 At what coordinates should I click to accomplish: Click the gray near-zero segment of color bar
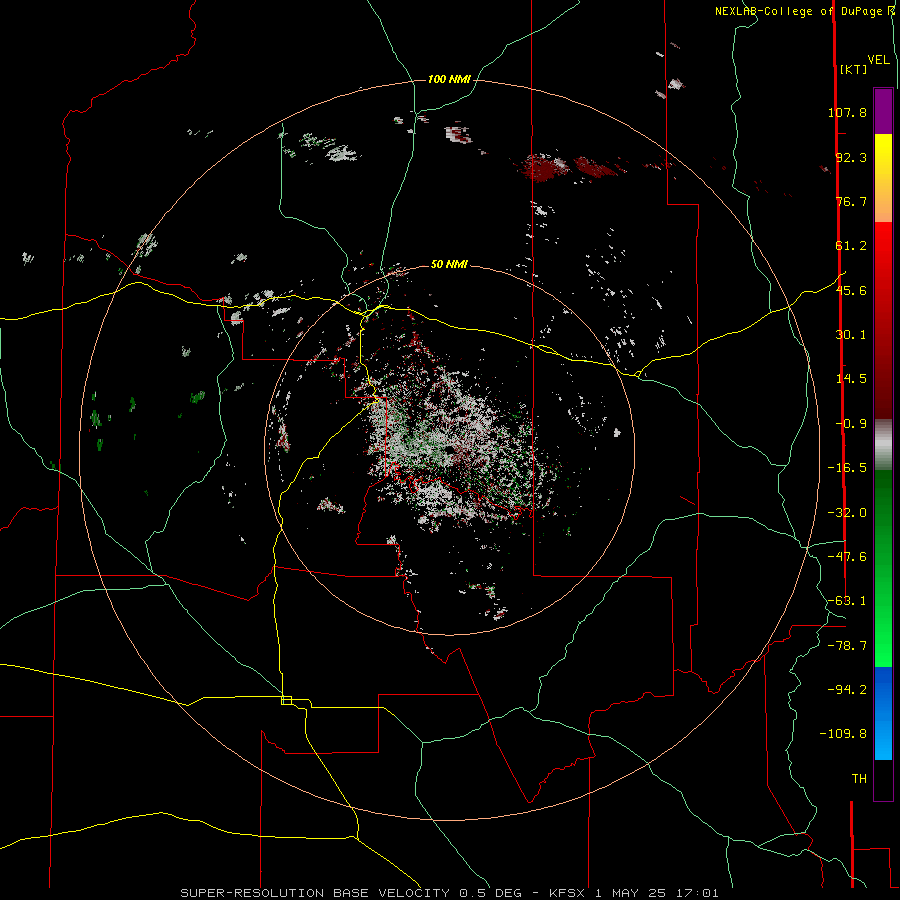point(883,445)
